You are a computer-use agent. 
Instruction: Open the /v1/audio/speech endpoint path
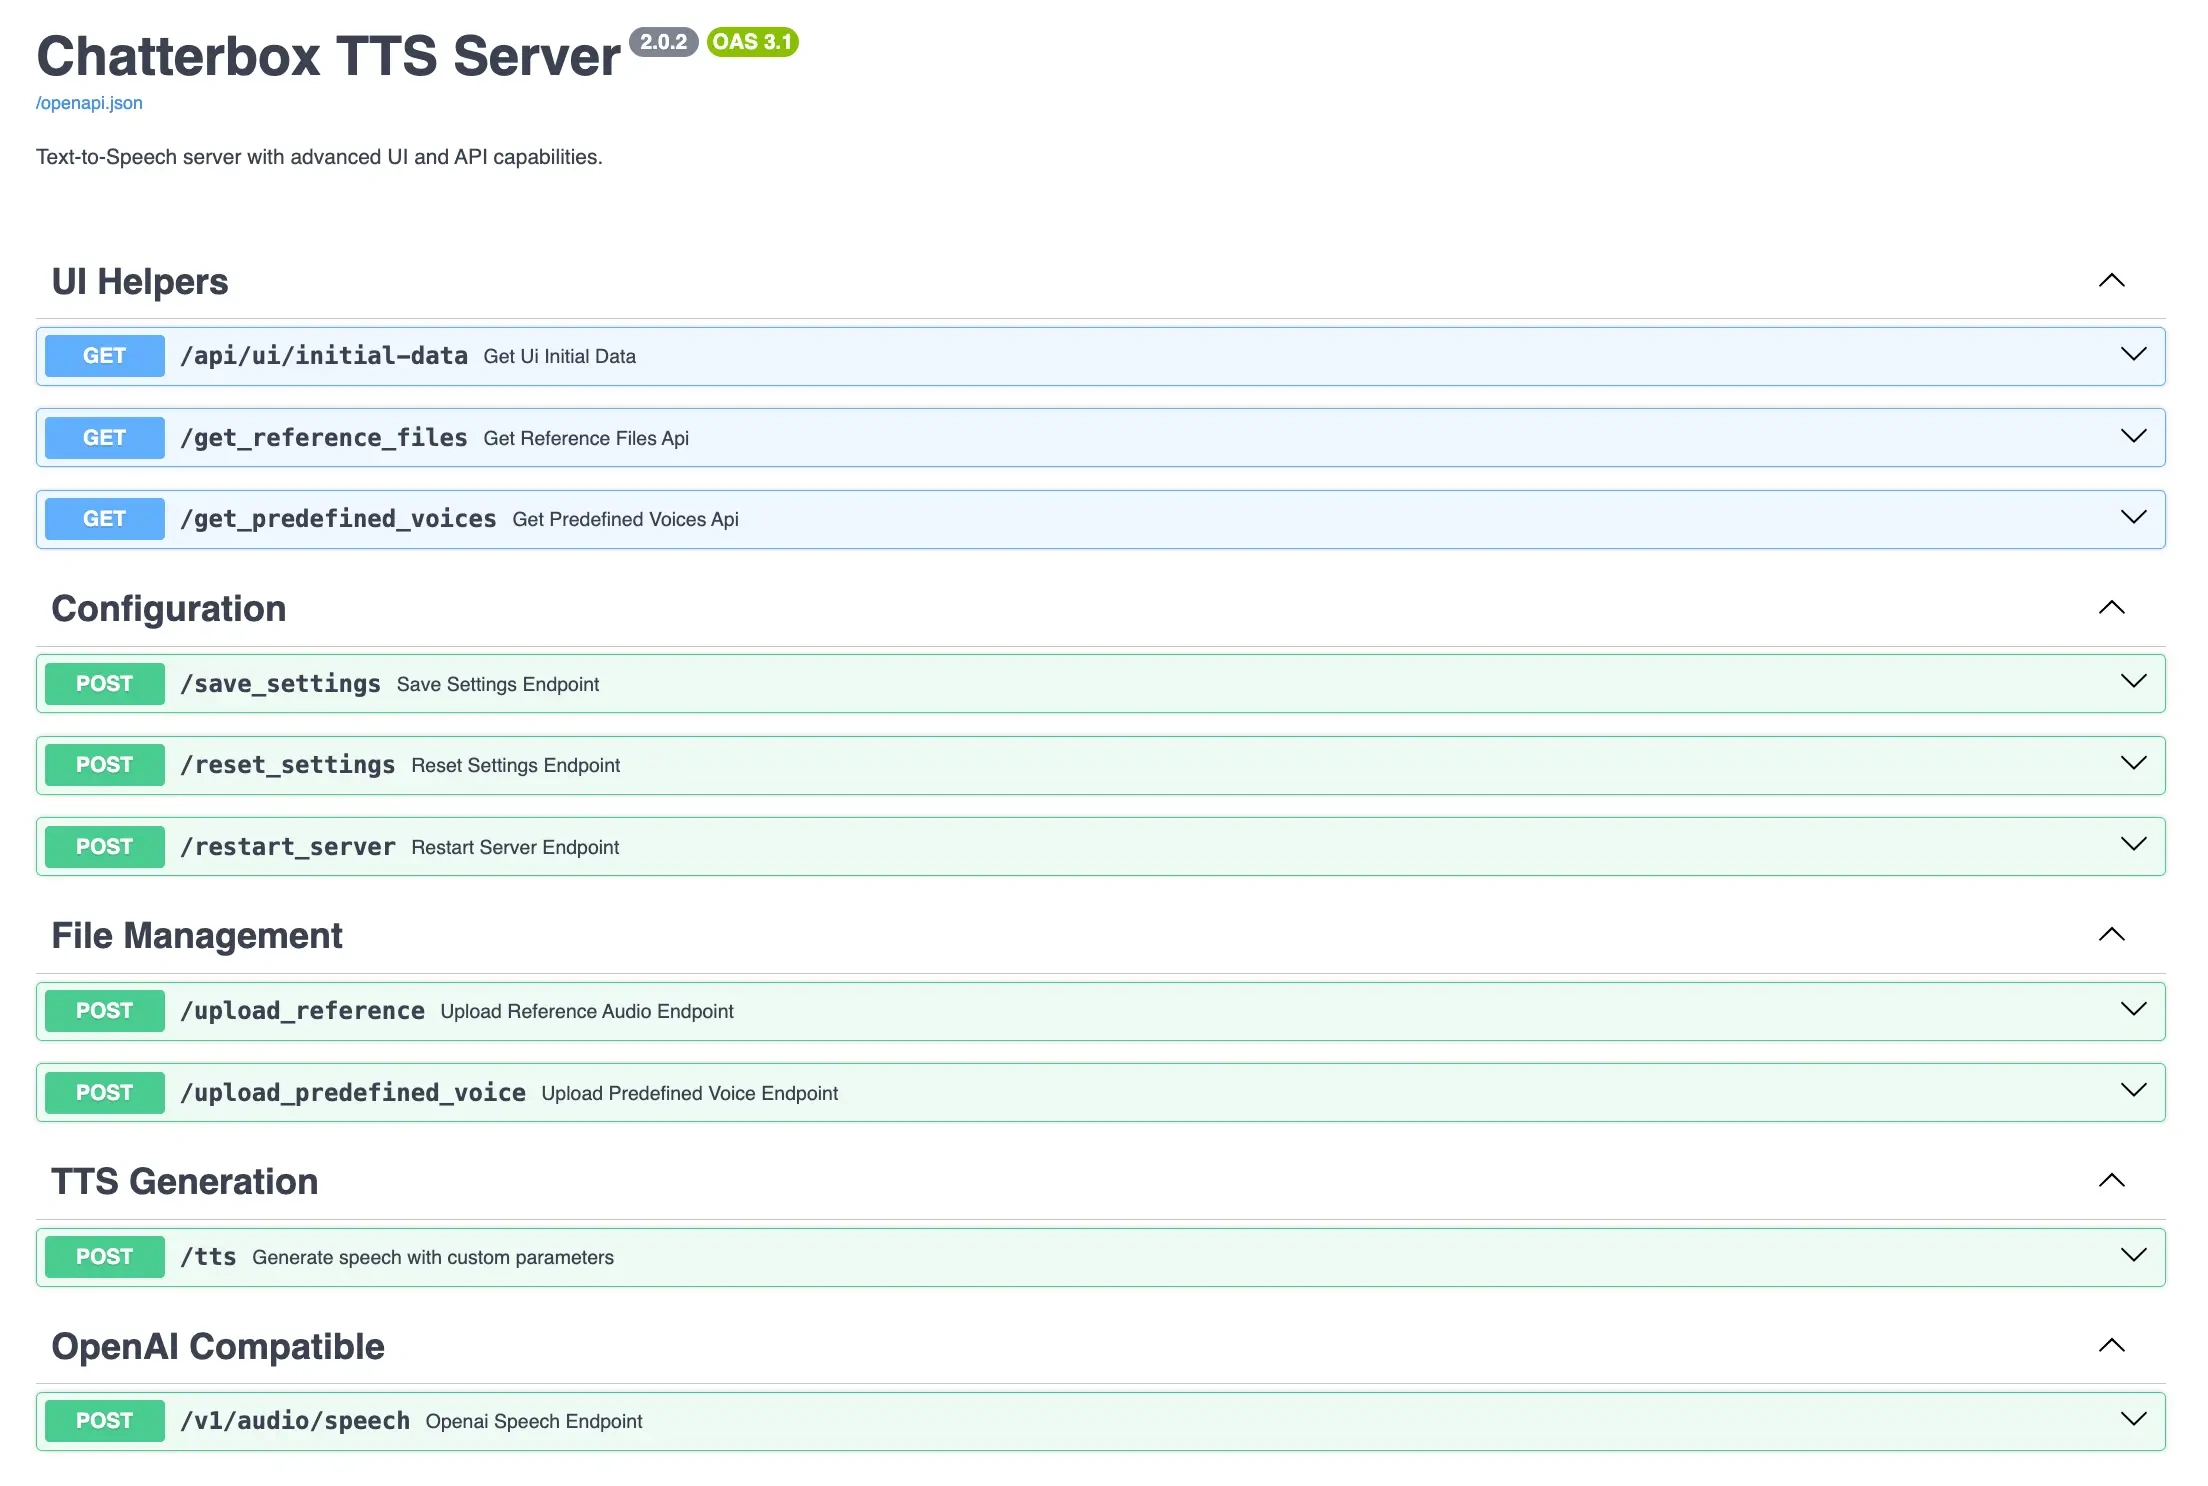click(294, 1421)
